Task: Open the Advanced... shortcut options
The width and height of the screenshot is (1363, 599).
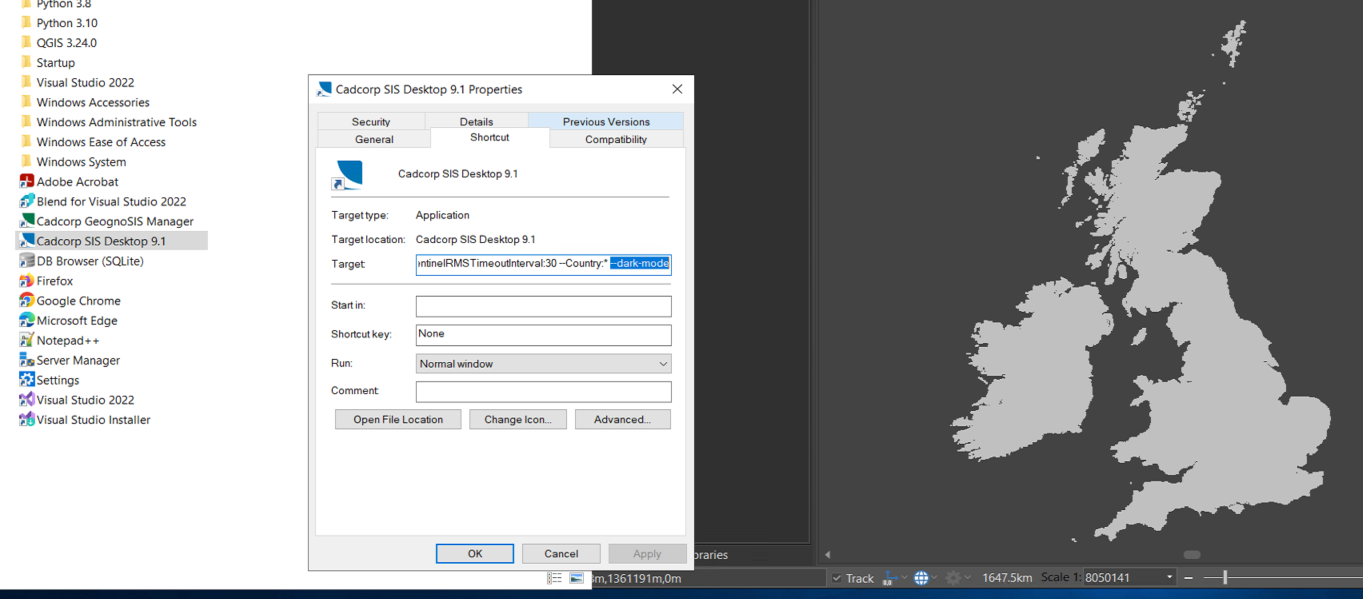Action: tap(622, 420)
